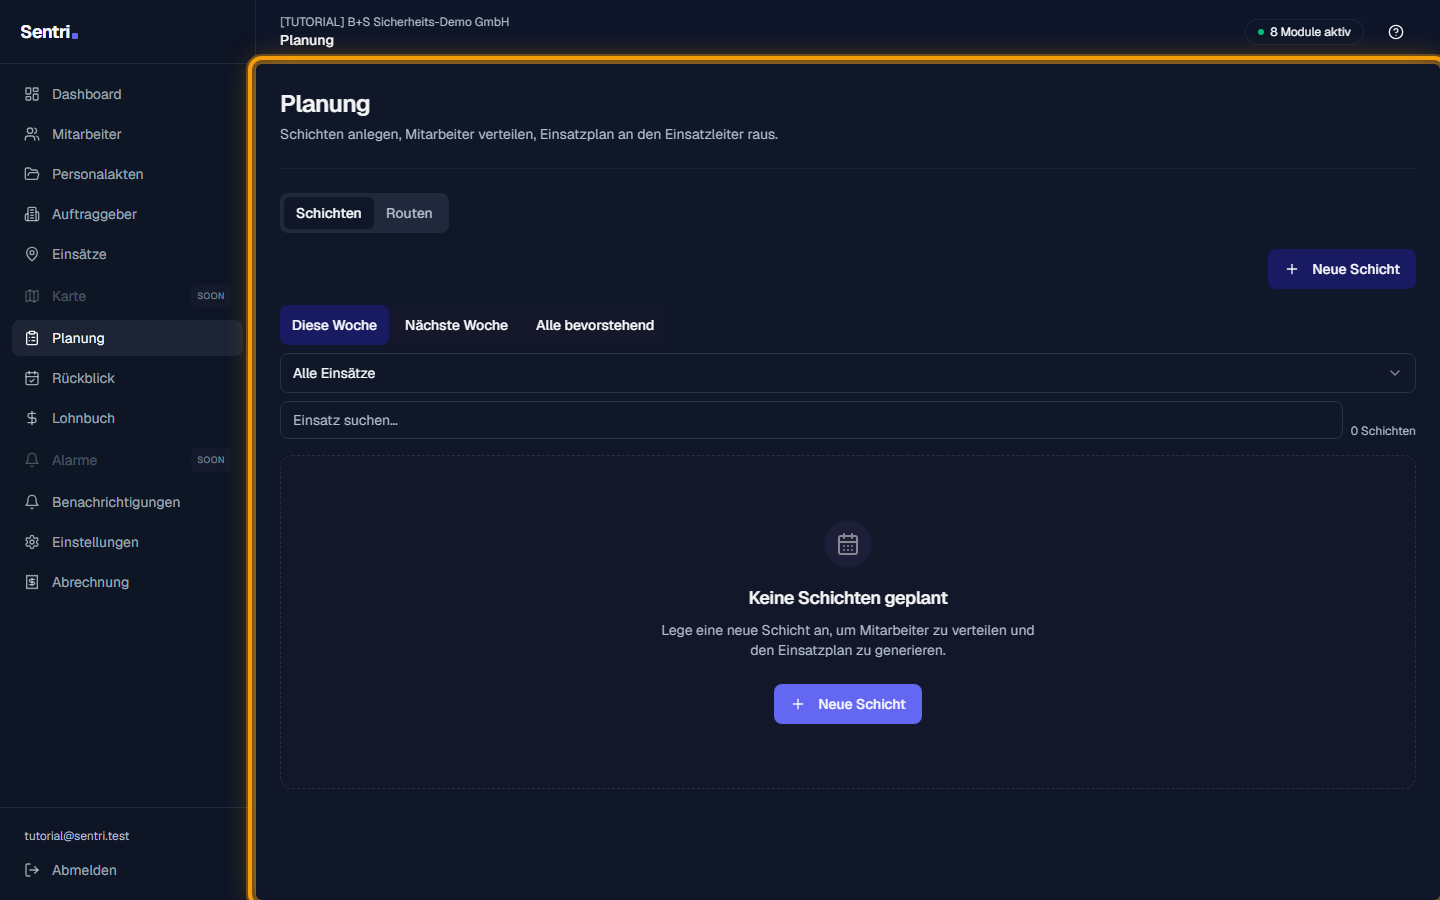This screenshot has height=900, width=1440.
Task: Open the help question mark icon
Action: tap(1396, 32)
